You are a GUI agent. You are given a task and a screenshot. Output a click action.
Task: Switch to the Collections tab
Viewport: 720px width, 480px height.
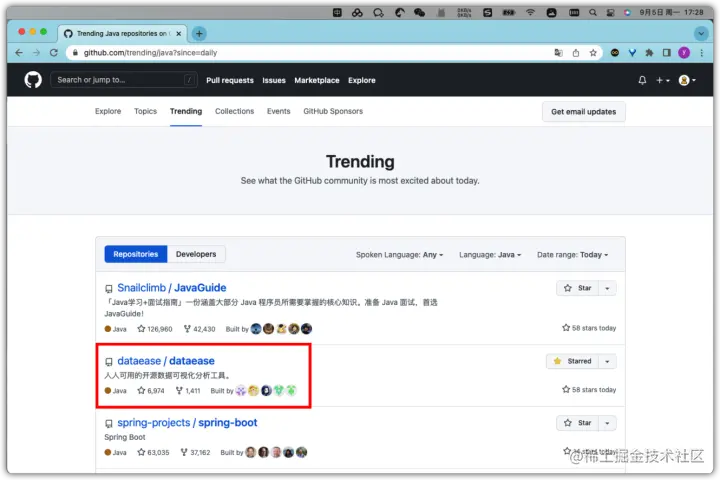coord(234,111)
